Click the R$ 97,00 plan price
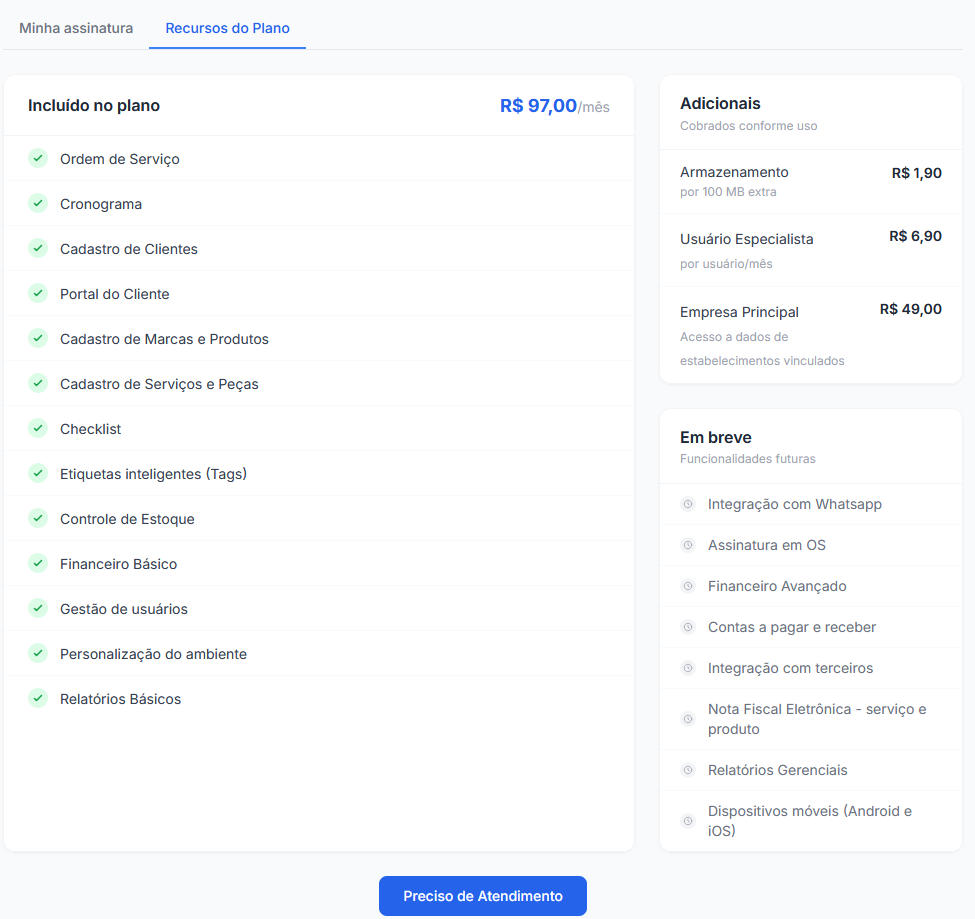 tap(538, 106)
